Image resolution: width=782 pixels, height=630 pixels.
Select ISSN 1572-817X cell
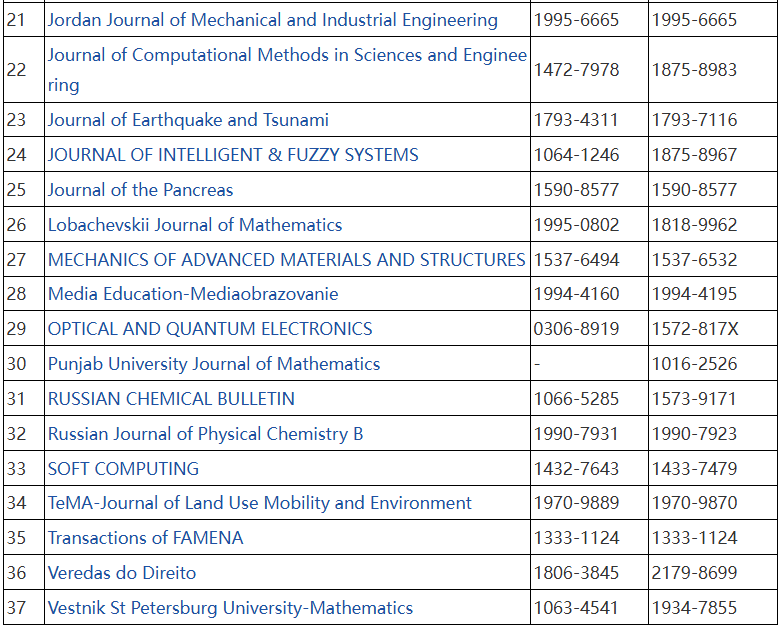(713, 329)
